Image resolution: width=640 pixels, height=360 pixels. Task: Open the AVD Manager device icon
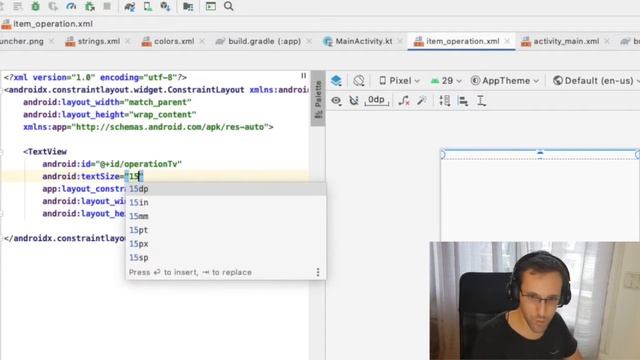pos(148,6)
